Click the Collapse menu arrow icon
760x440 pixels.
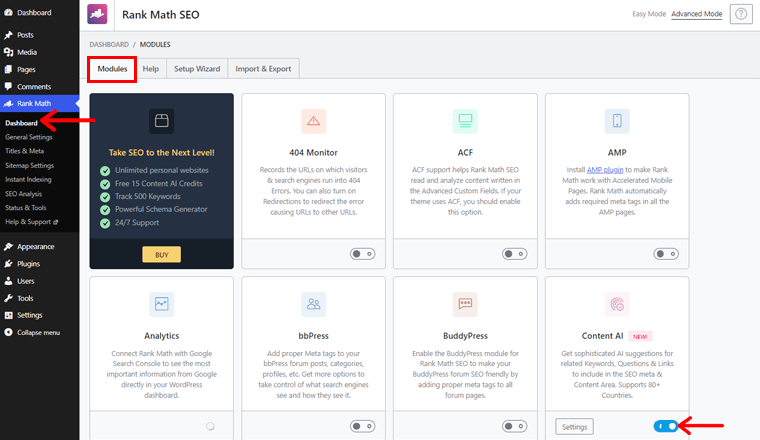point(8,332)
